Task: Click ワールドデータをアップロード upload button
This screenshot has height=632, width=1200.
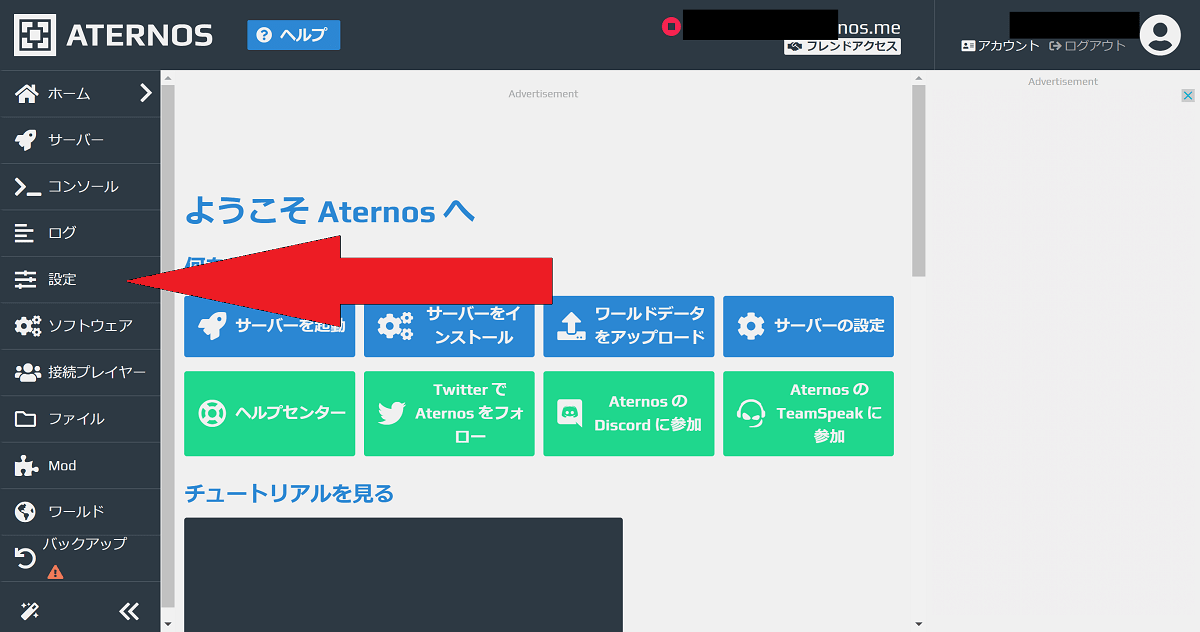Action: pyautogui.click(x=629, y=326)
